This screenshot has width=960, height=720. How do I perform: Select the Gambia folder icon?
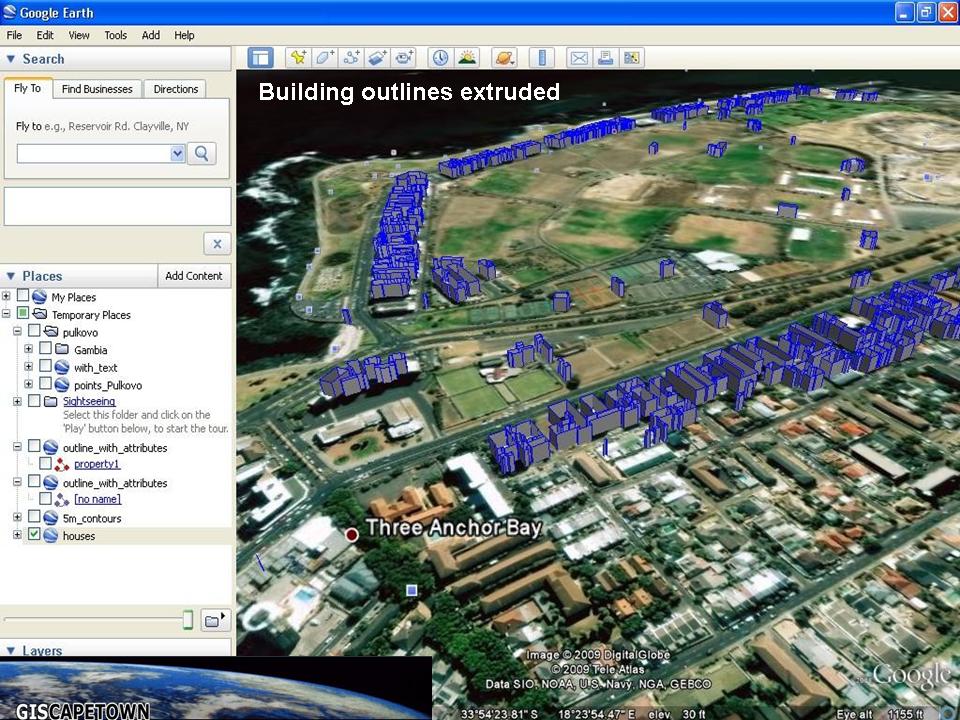(x=62, y=350)
